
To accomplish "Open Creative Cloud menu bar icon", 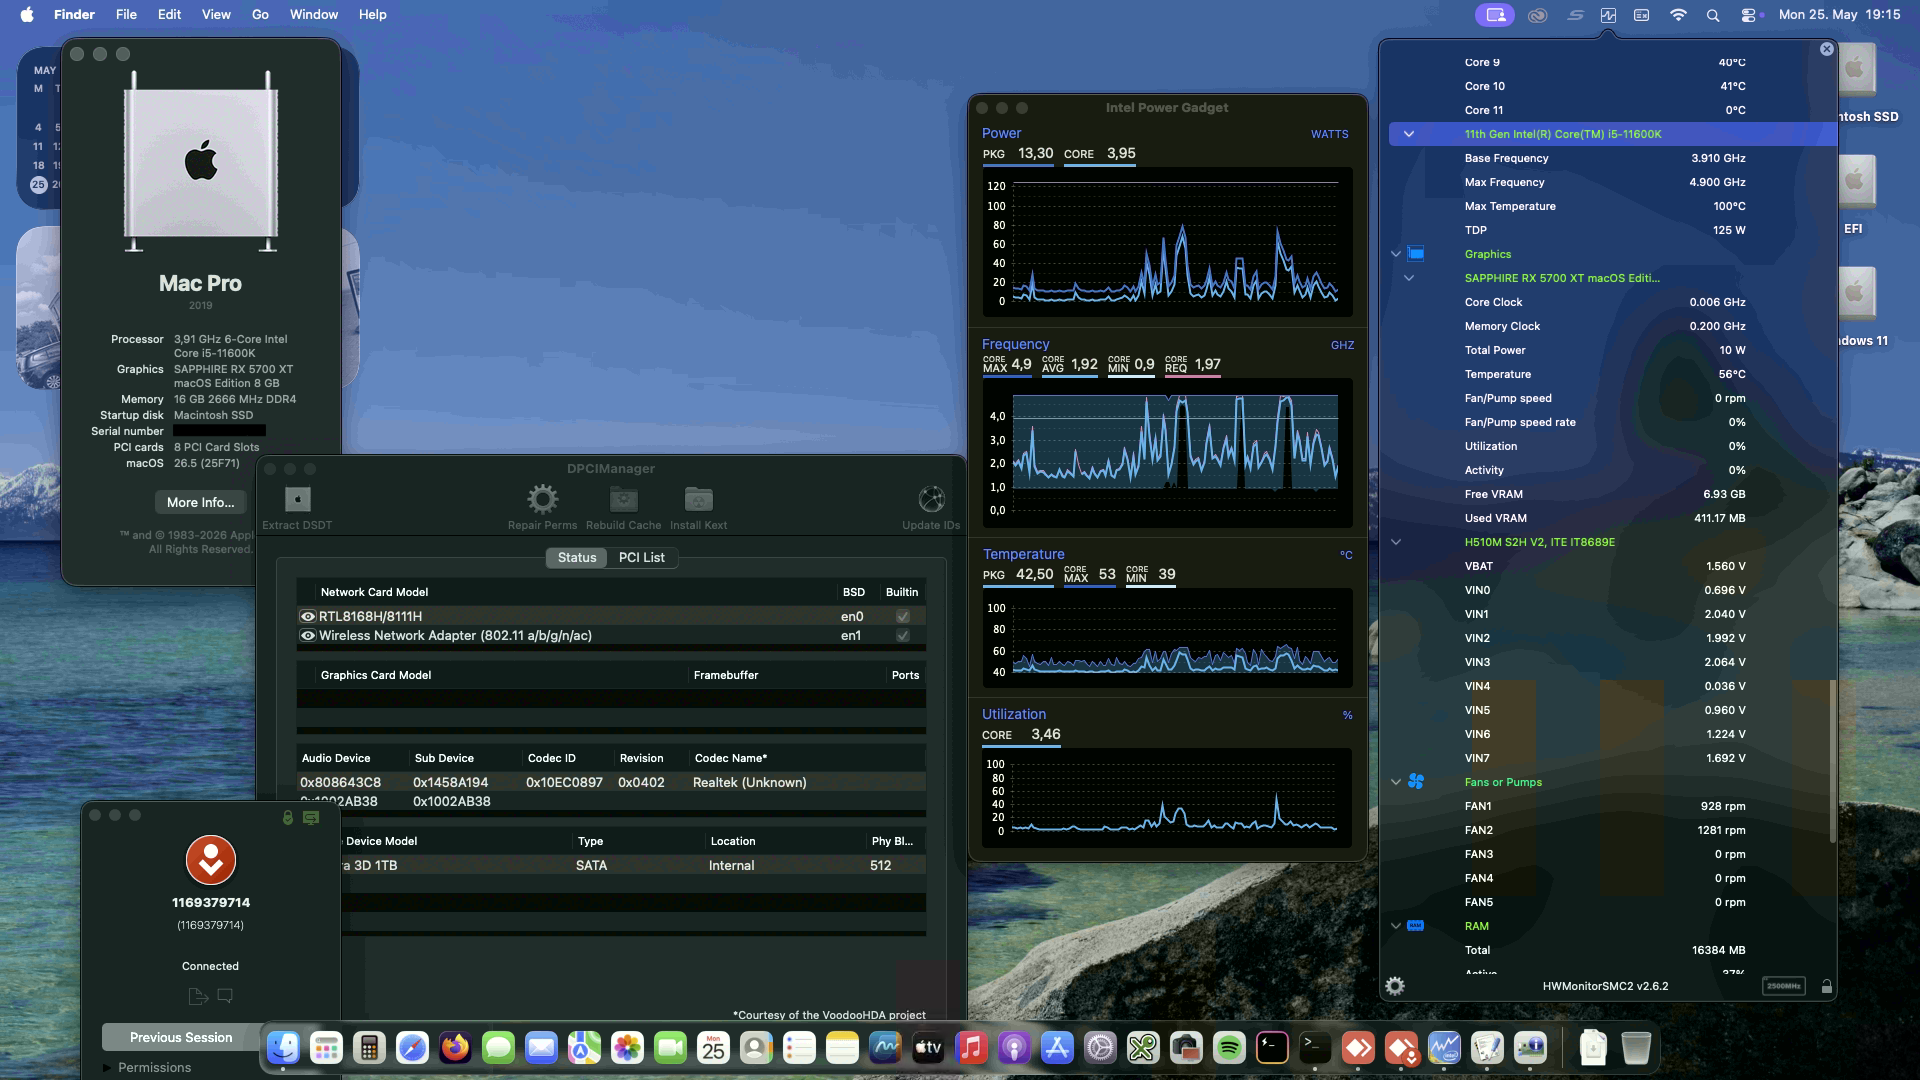I will [1538, 15].
